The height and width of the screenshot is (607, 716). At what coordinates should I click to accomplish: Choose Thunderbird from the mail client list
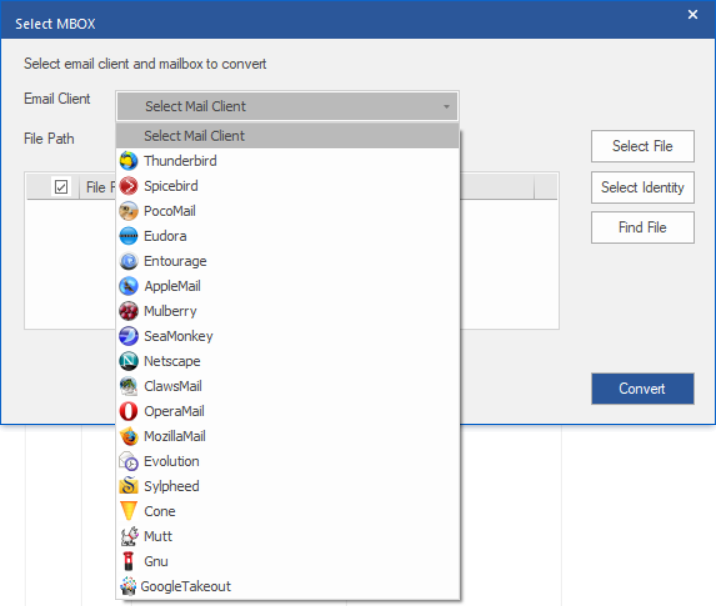(288, 161)
